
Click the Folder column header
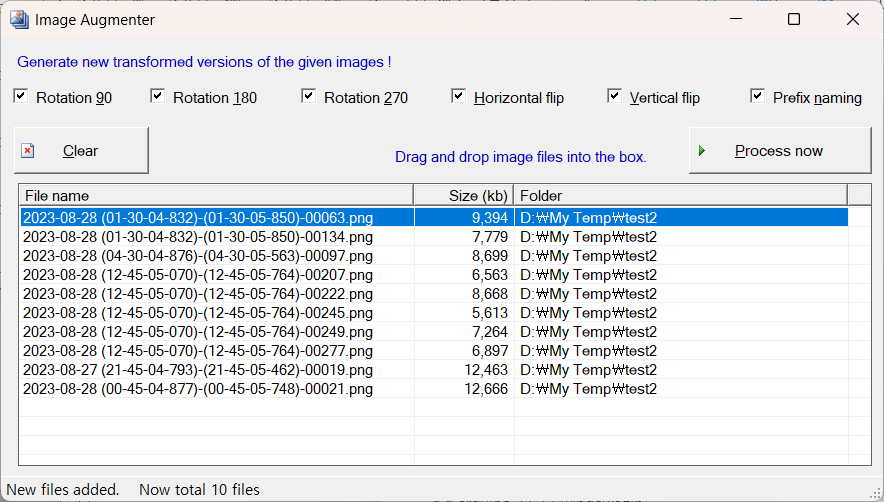point(680,195)
